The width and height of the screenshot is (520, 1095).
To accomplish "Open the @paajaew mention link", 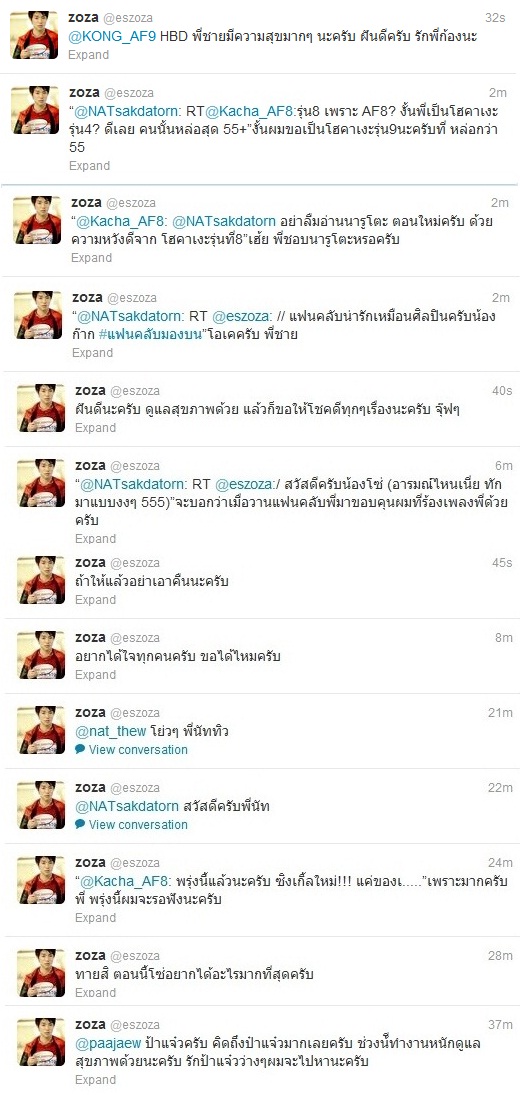I will click(x=106, y=1043).
